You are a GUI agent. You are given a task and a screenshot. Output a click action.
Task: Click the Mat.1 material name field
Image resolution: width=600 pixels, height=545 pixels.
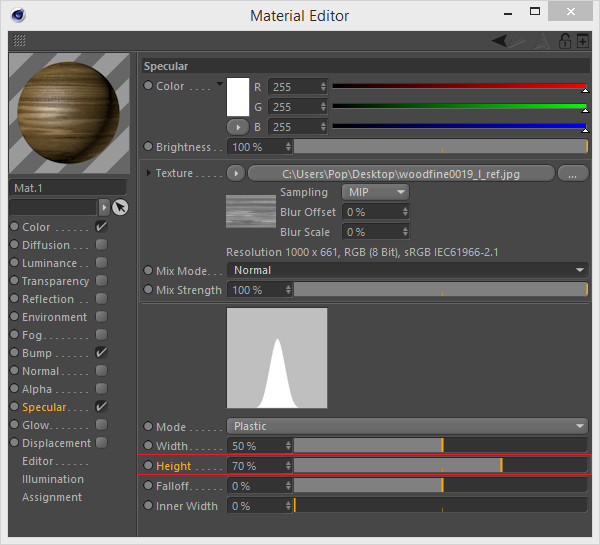click(68, 187)
